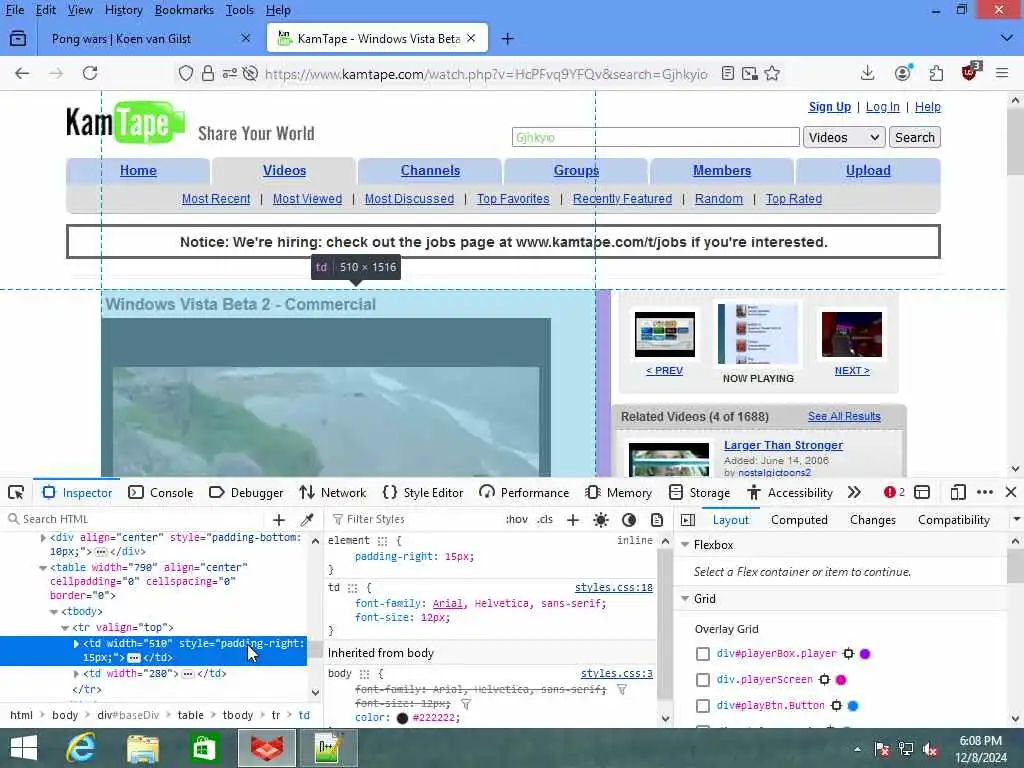Open a new browser tab
The image size is (1024, 768).
click(x=507, y=39)
